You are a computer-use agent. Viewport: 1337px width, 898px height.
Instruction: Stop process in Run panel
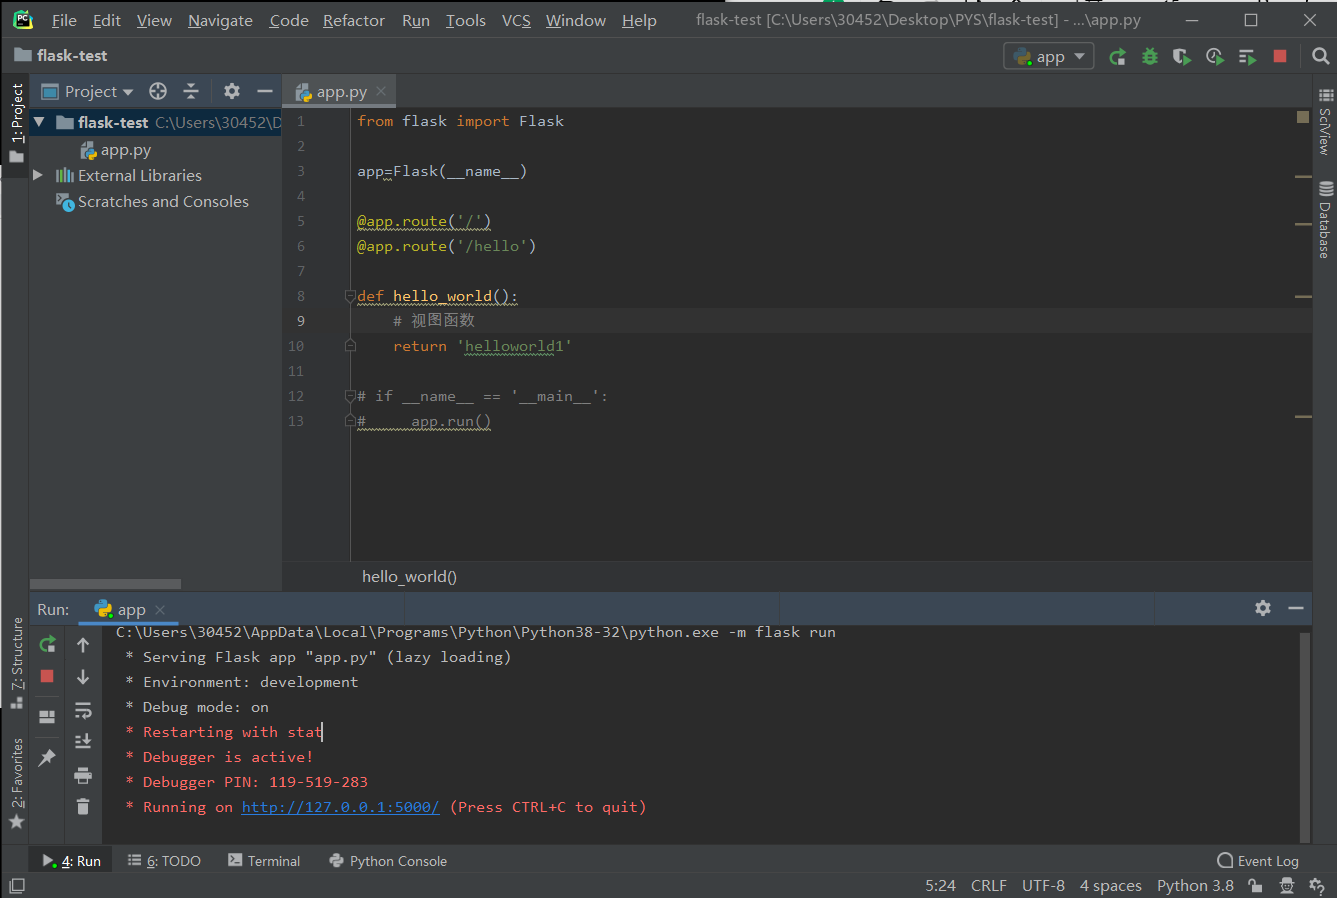tap(47, 677)
